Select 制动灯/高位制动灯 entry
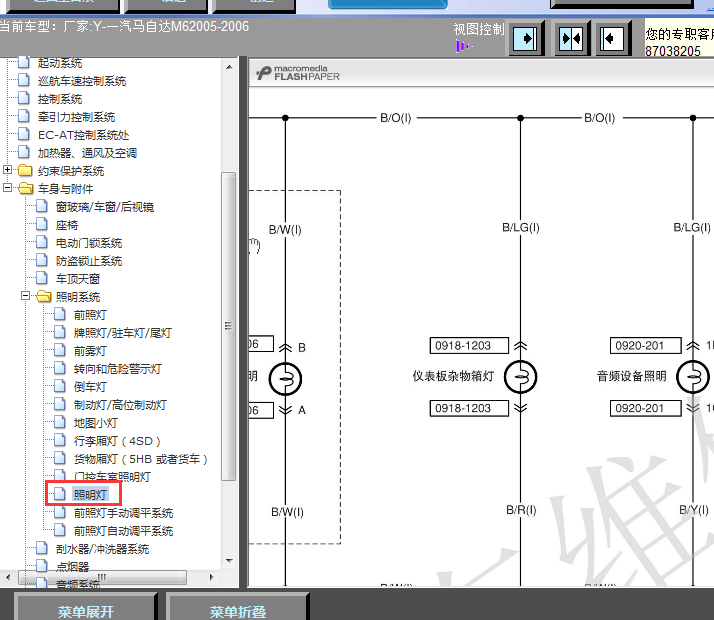 [120, 405]
